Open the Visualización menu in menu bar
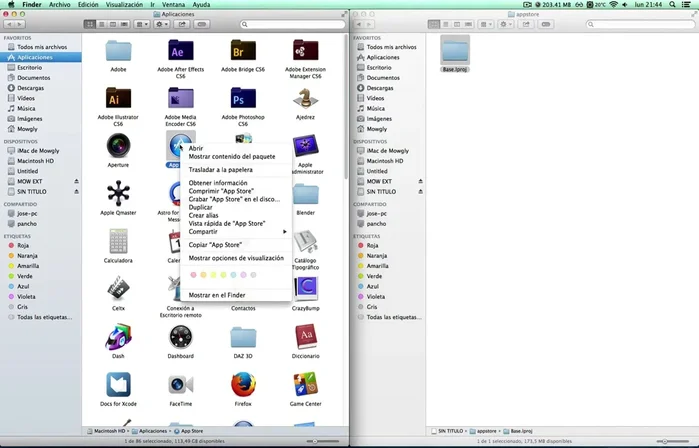Viewport: 699px width, 448px height. (125, 5)
